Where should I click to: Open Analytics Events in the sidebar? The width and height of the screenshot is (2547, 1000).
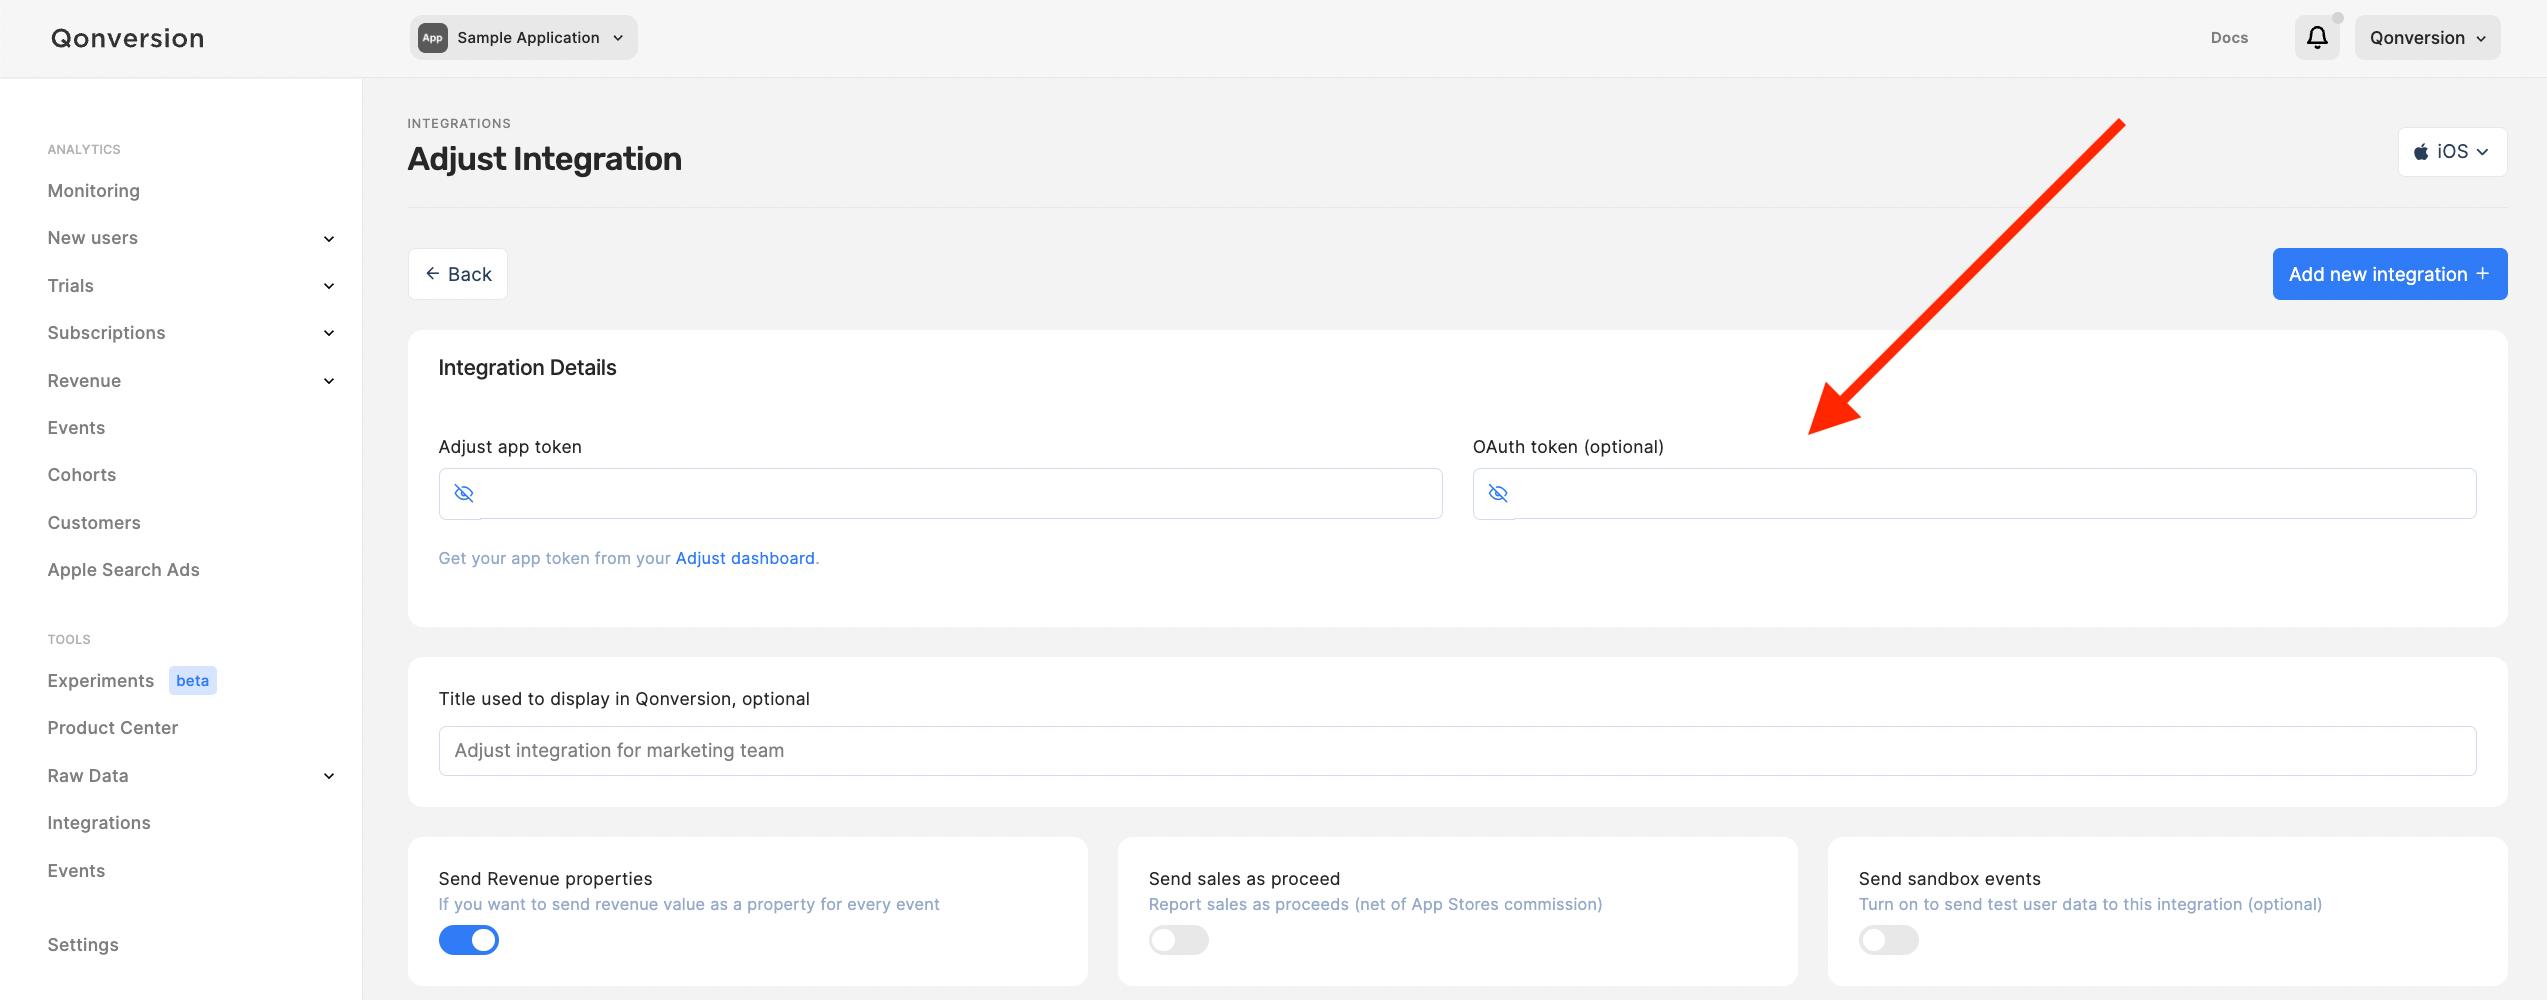click(x=76, y=428)
